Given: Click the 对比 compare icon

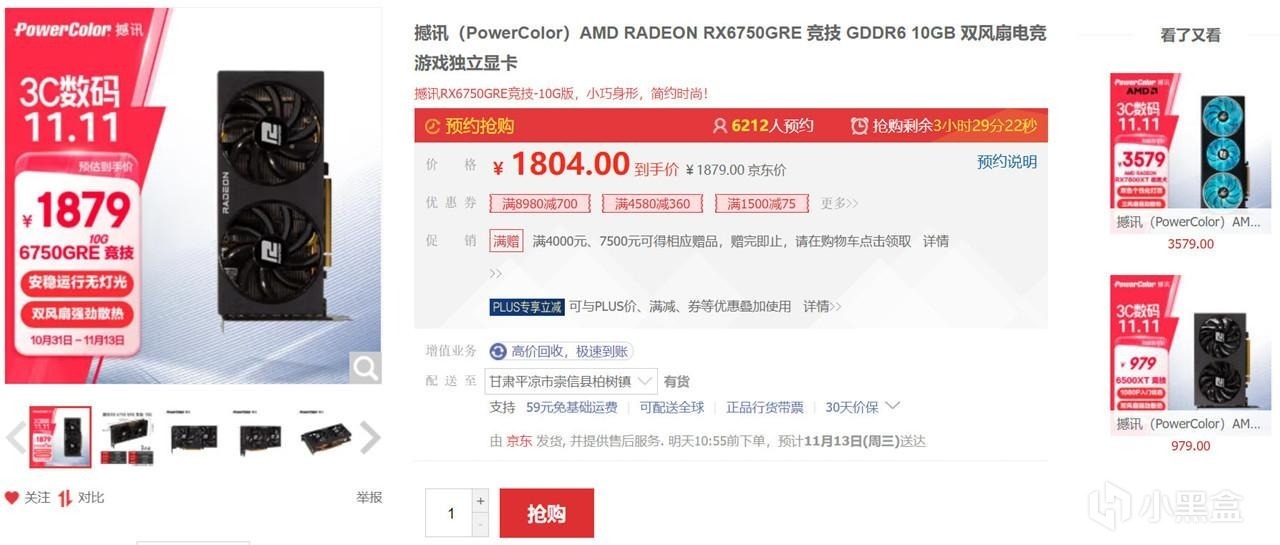Looking at the screenshot, I should pyautogui.click(x=65, y=498).
